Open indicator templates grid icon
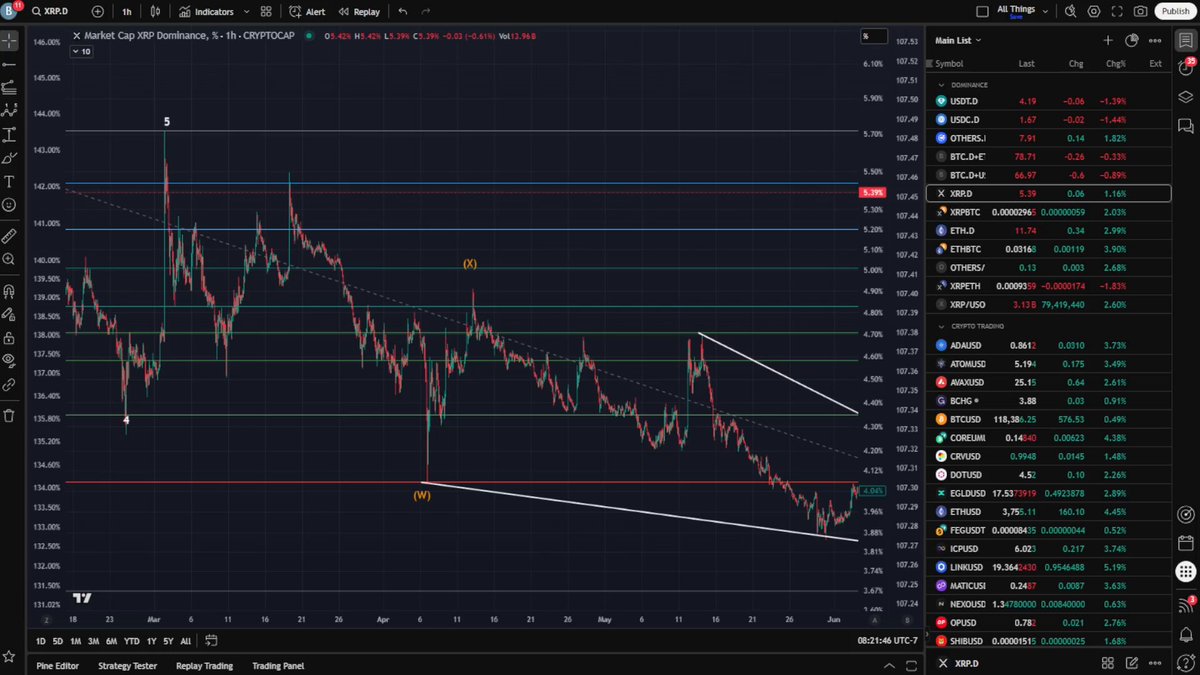Image resolution: width=1200 pixels, height=675 pixels. (x=266, y=12)
